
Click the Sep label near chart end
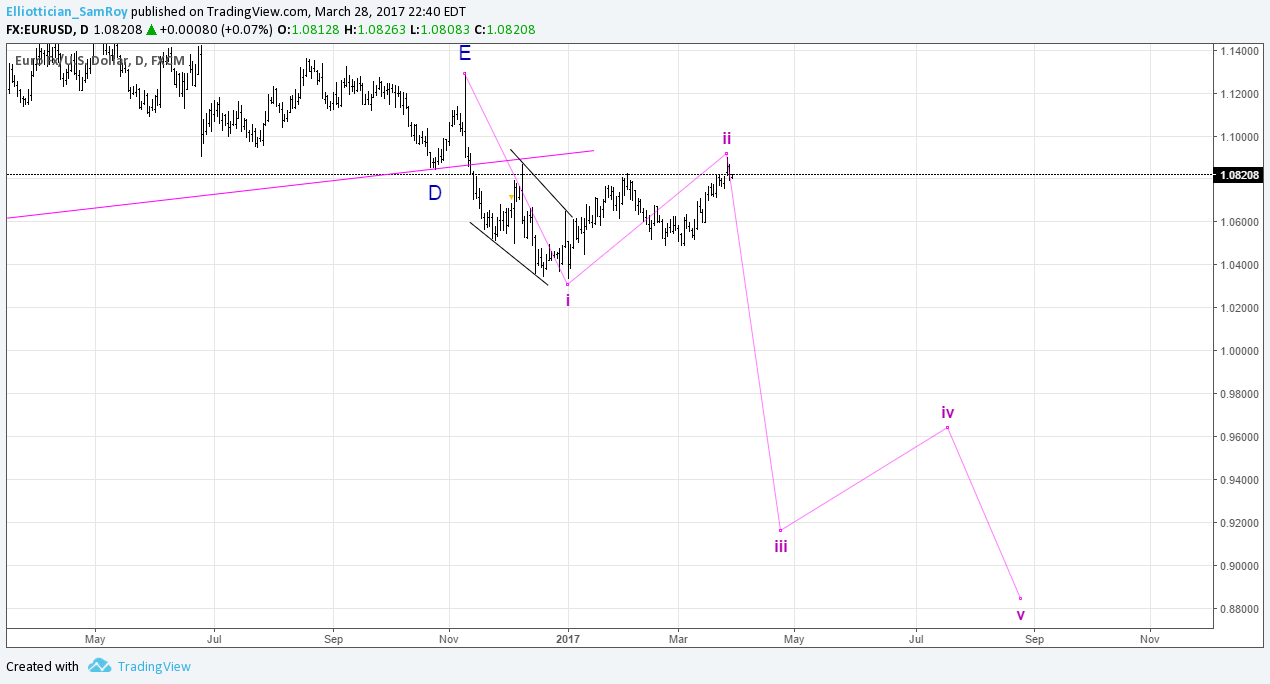tap(1034, 638)
